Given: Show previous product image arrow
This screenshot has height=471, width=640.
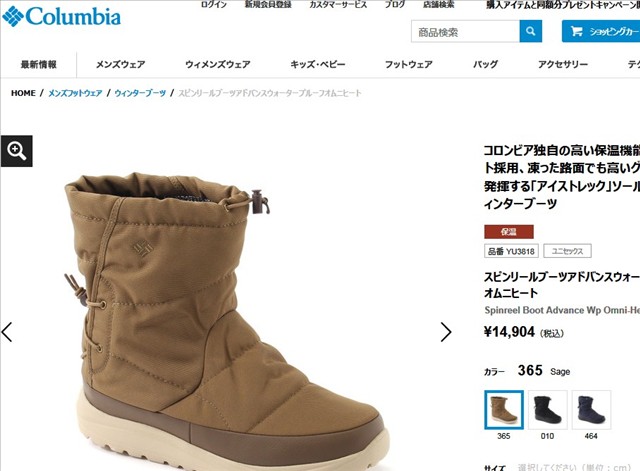Looking at the screenshot, I should (7, 331).
